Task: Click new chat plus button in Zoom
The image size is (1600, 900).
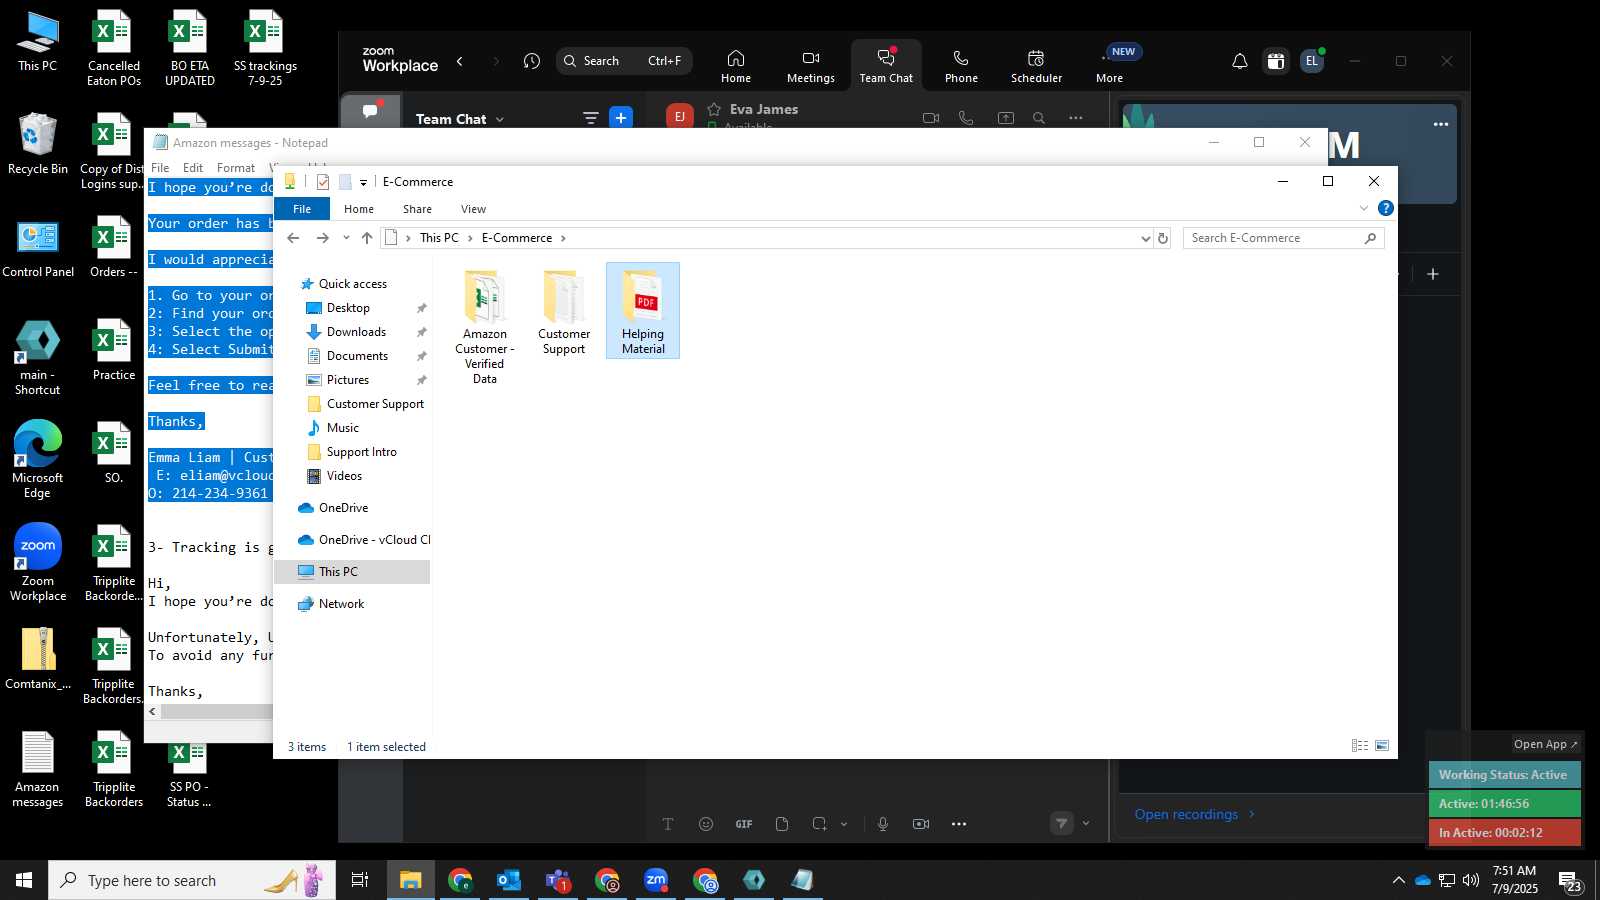Action: coord(621,118)
